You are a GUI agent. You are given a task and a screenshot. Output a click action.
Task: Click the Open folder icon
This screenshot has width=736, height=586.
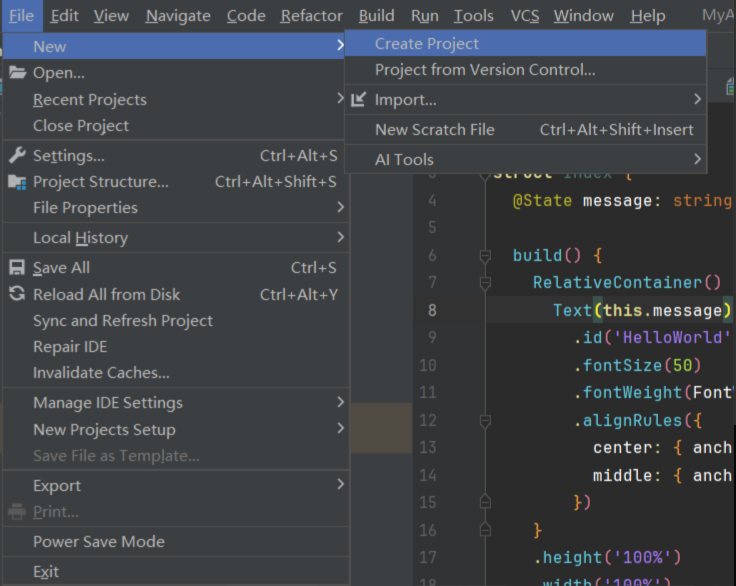pyautogui.click(x=17, y=72)
